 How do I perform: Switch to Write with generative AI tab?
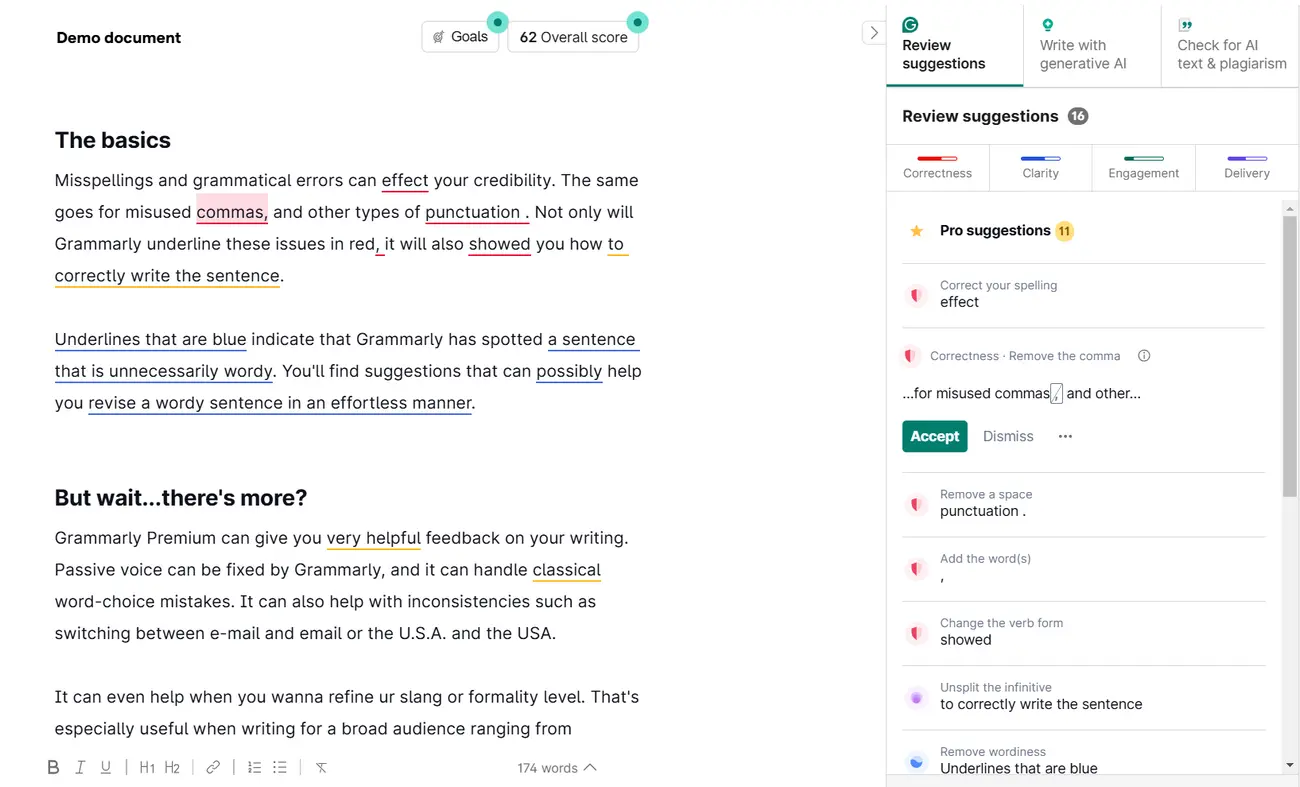[x=1082, y=45]
